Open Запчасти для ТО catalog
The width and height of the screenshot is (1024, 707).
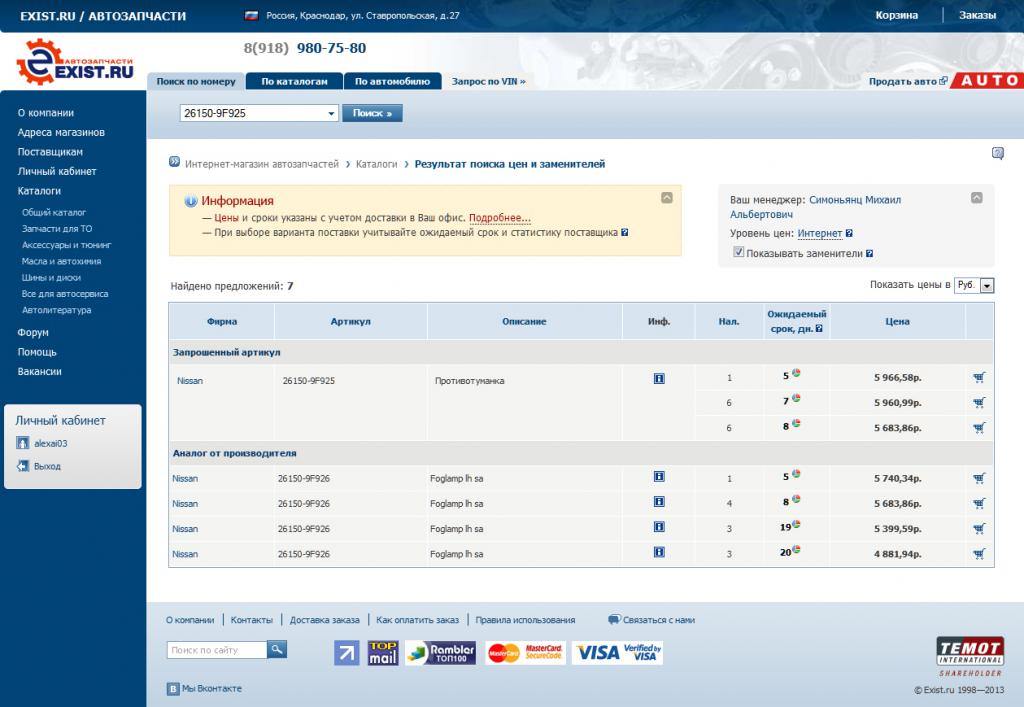coord(57,228)
